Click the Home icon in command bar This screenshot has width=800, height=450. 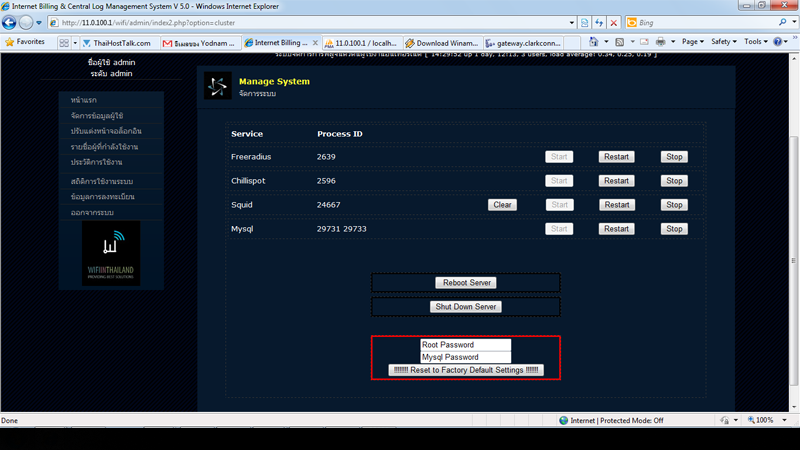(593, 42)
